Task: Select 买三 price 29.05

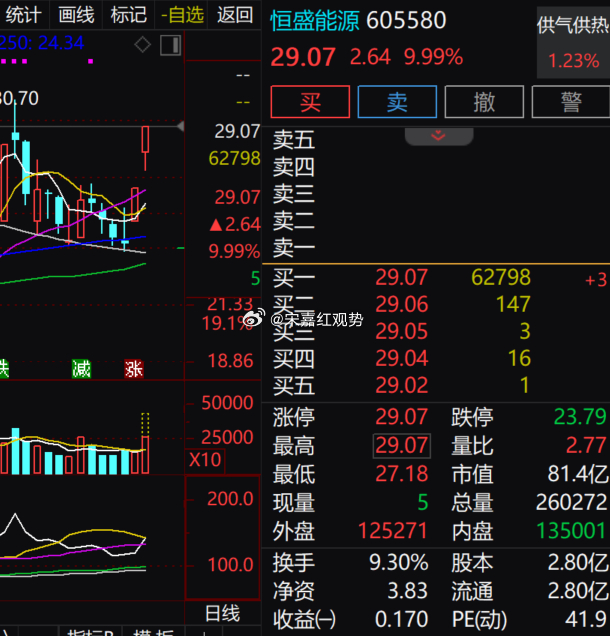Action: coord(402,331)
